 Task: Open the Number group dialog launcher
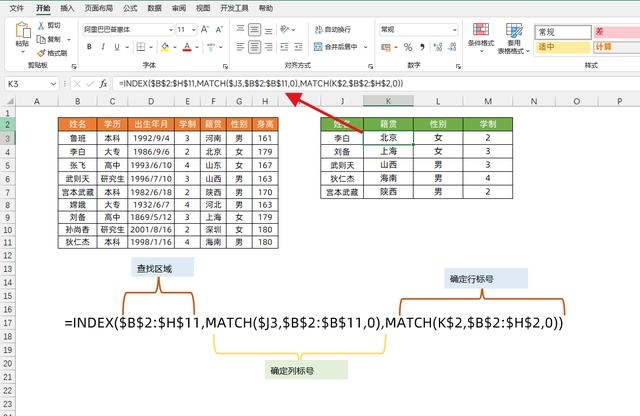coord(458,66)
